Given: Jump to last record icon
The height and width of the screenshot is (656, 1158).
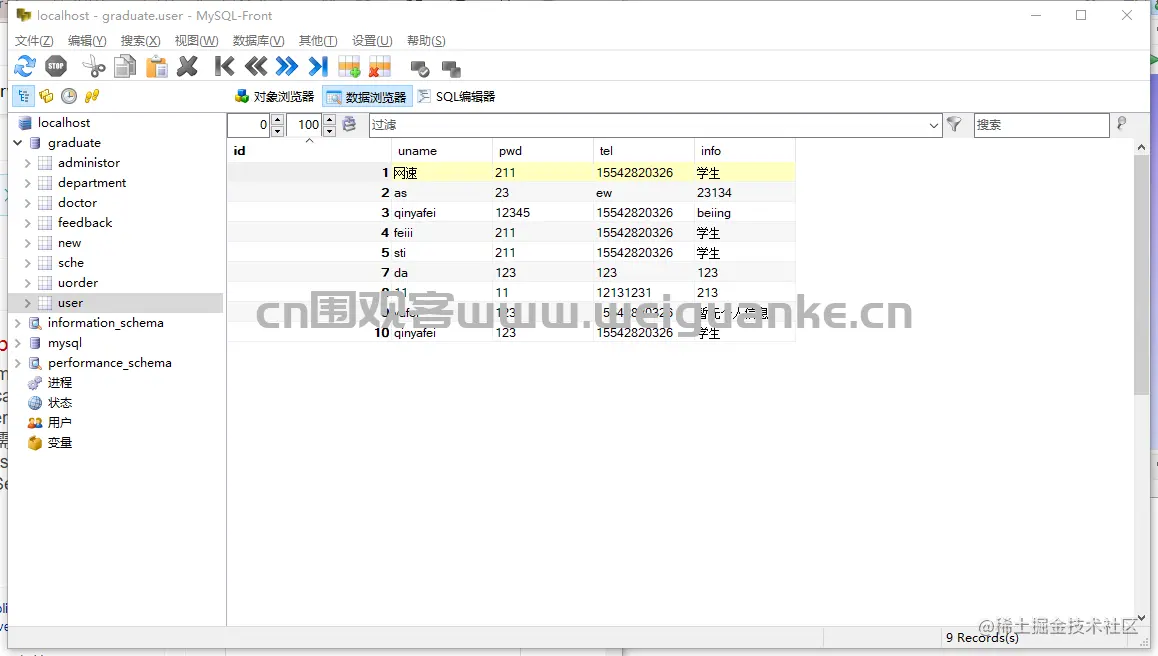Looking at the screenshot, I should (318, 66).
